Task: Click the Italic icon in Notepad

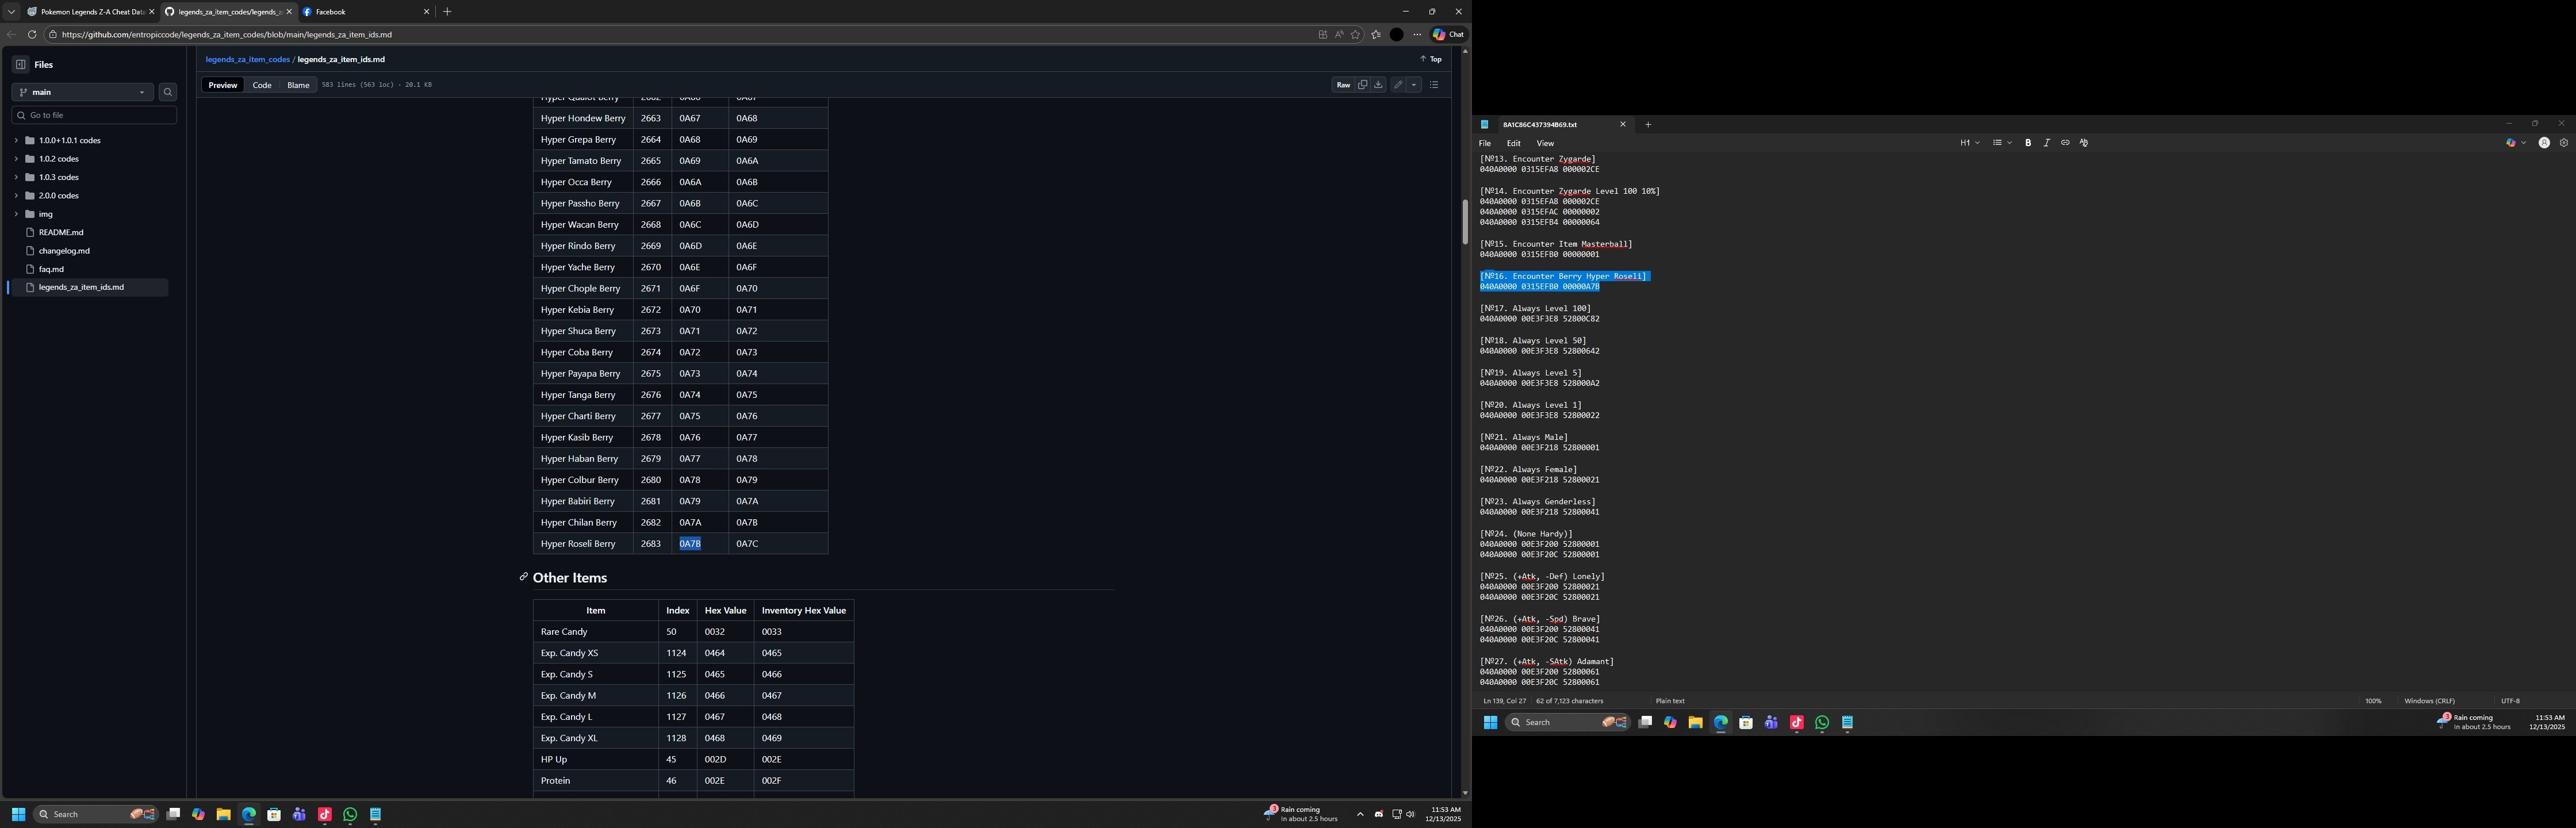Action: coord(2046,143)
